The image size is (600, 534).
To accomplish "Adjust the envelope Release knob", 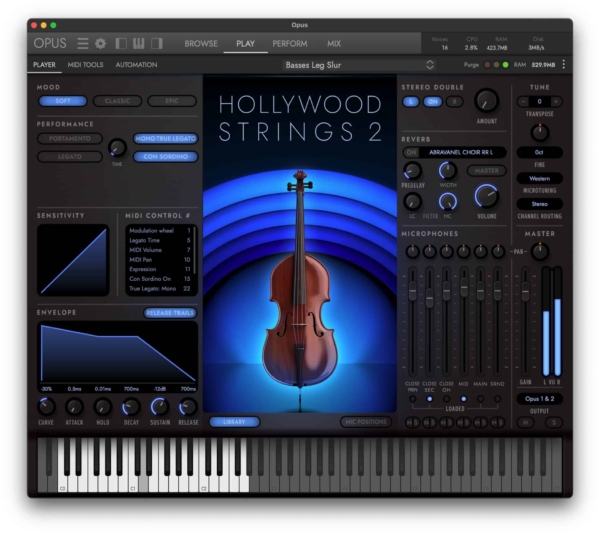I will click(x=188, y=407).
